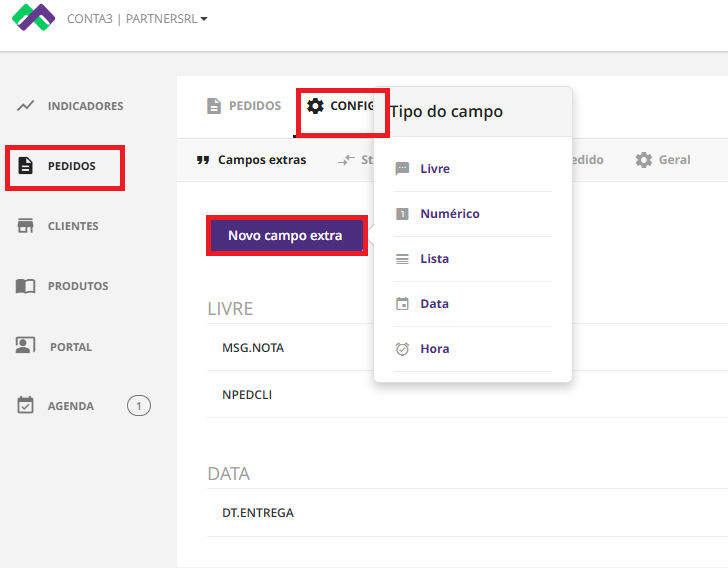Image resolution: width=728 pixels, height=568 pixels.
Task: Choose Livre field type
Action: click(x=435, y=169)
